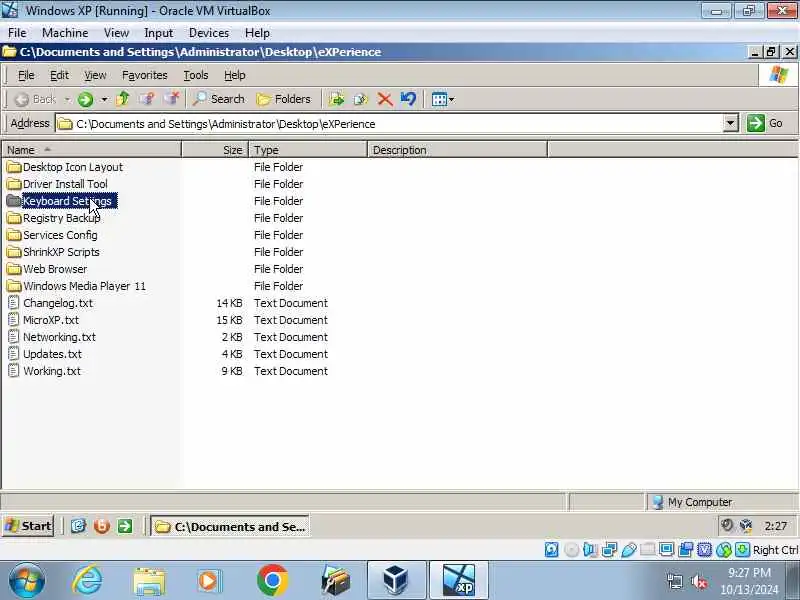800x600 pixels.
Task: Select Windows Media Player 11 folder
Action: [x=77, y=286]
